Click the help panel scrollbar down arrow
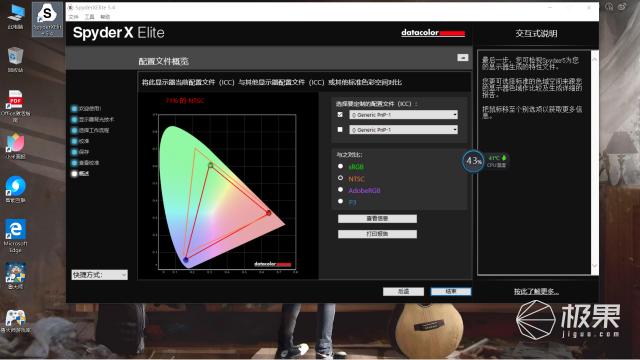 [x=595, y=266]
